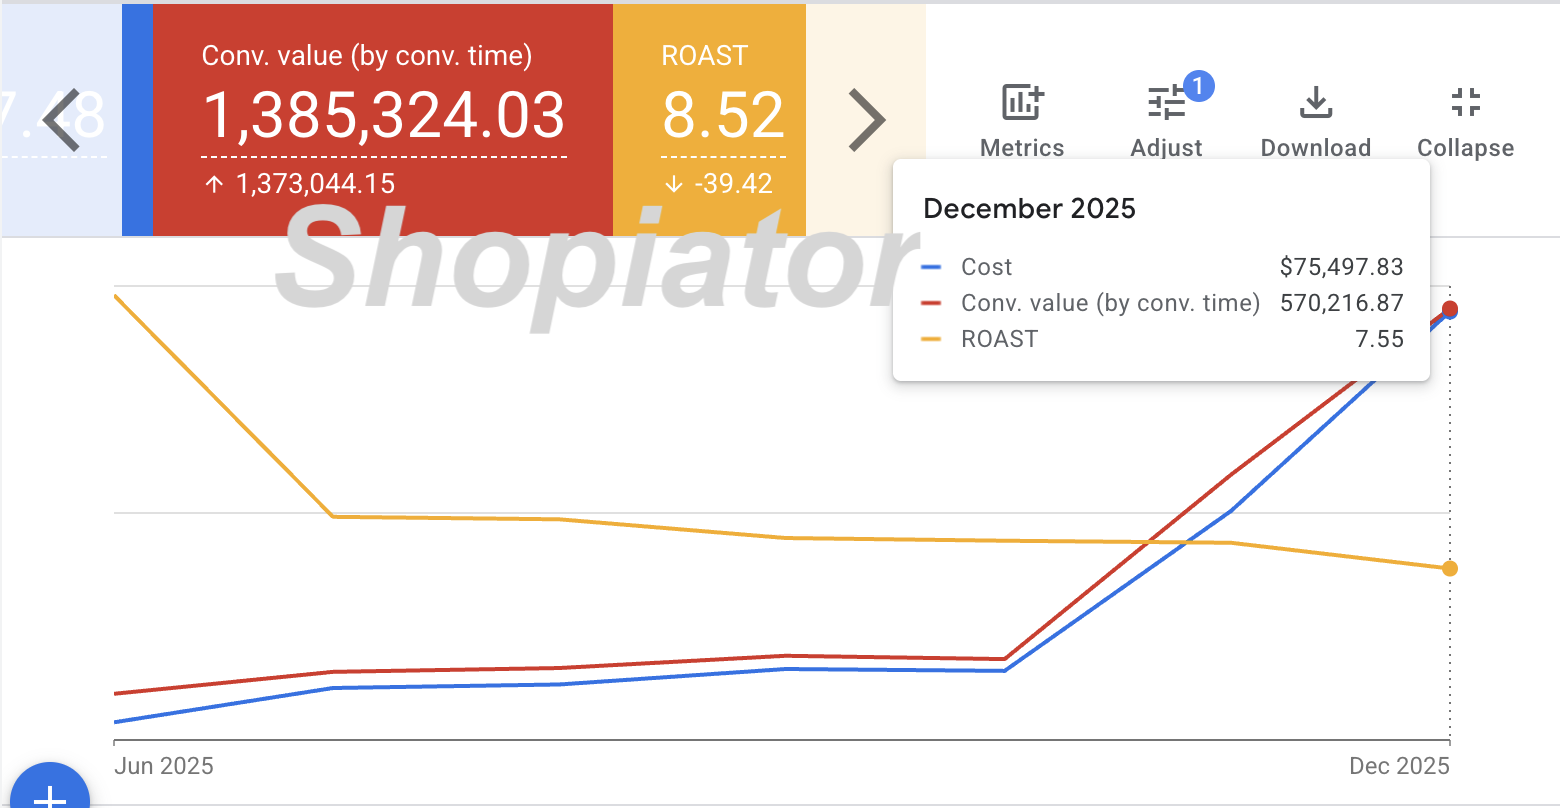Toggle the Cost series in the tooltip legend
1560x808 pixels.
[x=987, y=267]
